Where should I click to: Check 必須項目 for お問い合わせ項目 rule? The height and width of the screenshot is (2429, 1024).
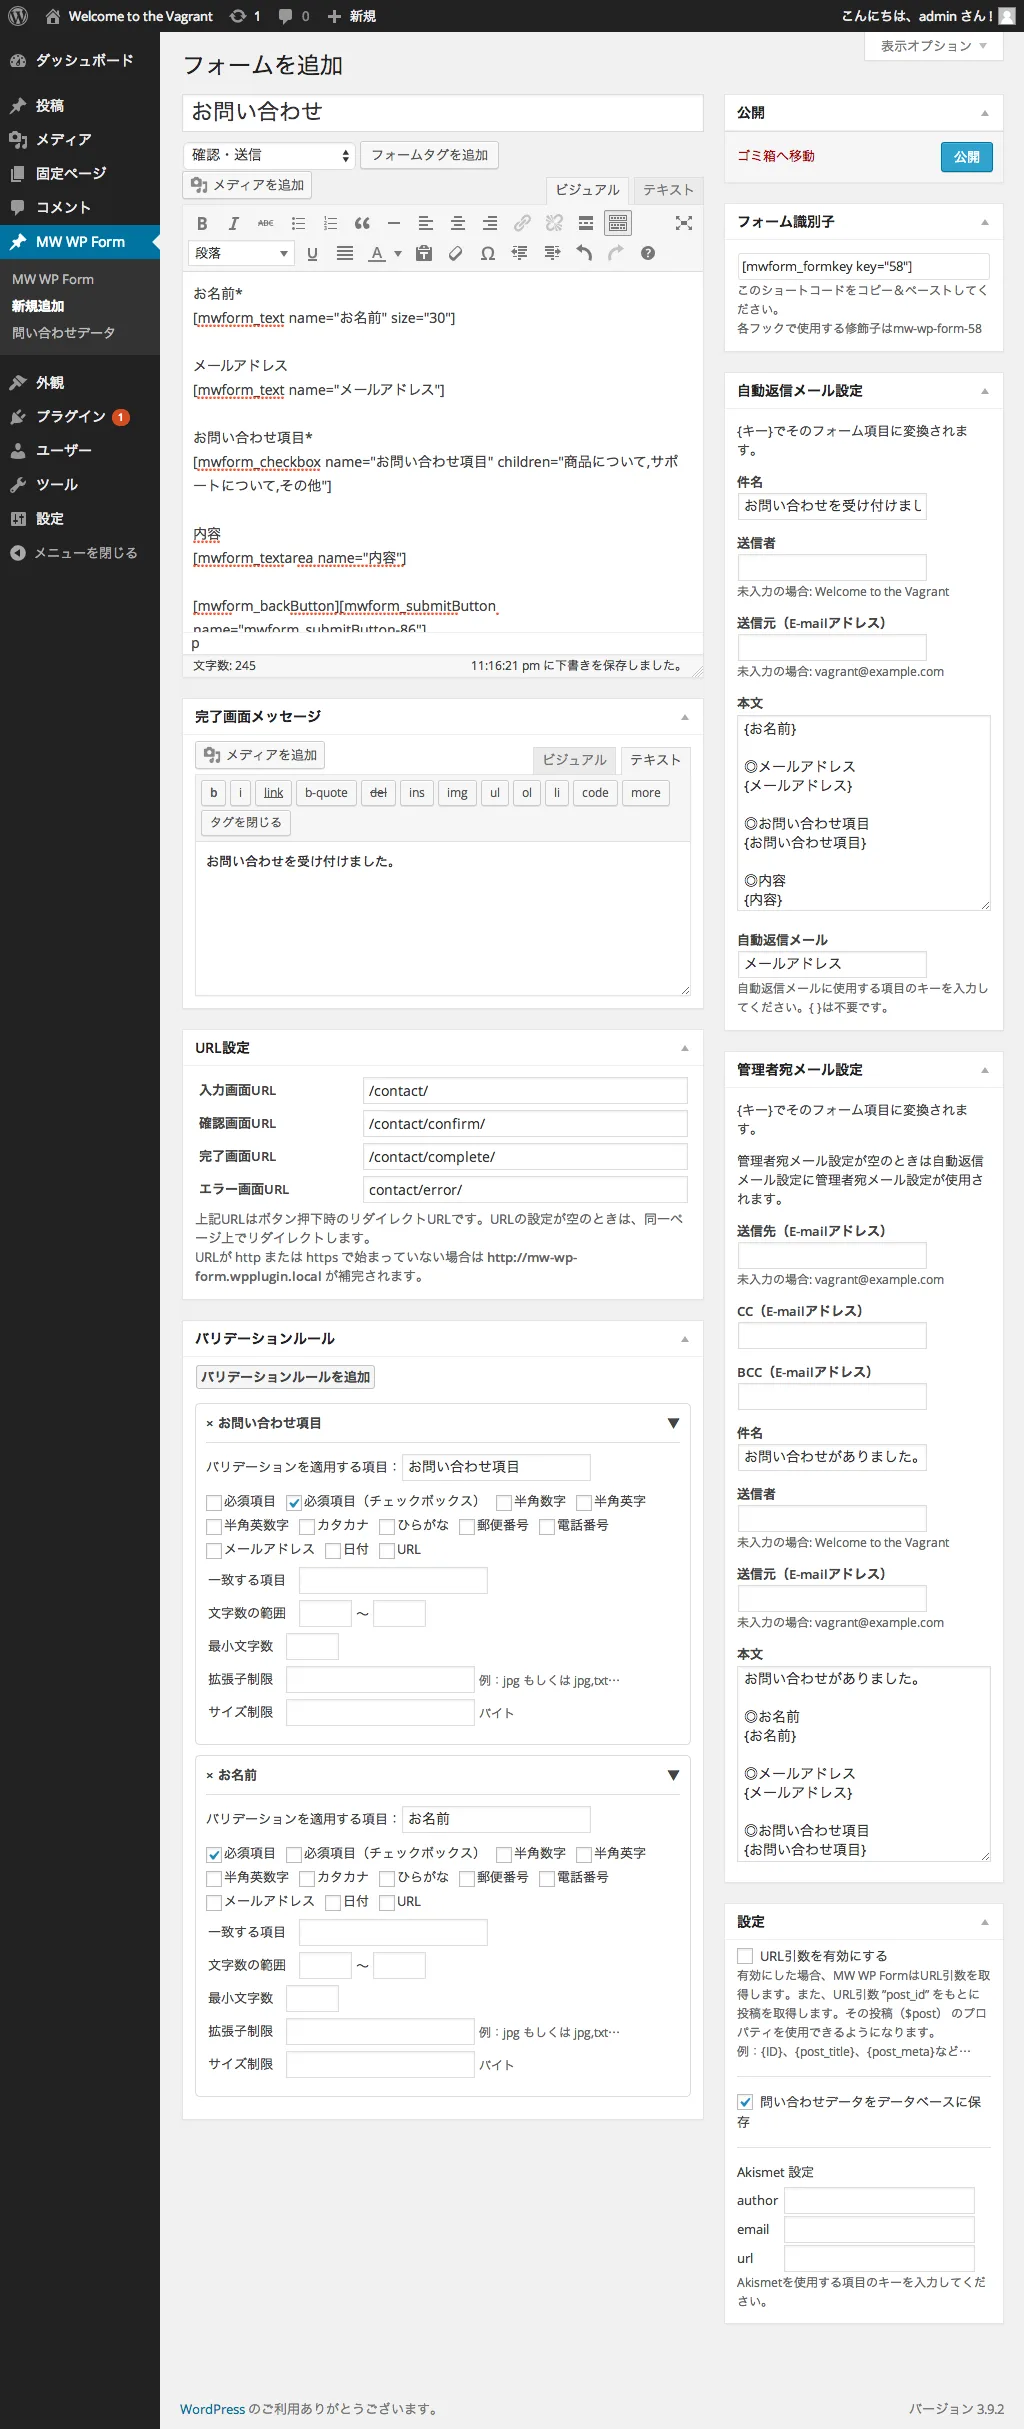(x=214, y=1502)
